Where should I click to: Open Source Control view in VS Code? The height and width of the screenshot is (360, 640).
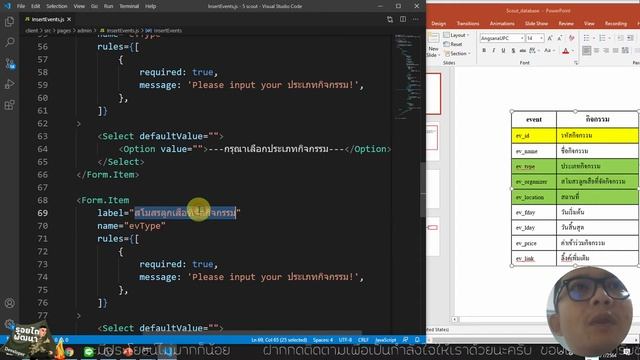[9, 63]
